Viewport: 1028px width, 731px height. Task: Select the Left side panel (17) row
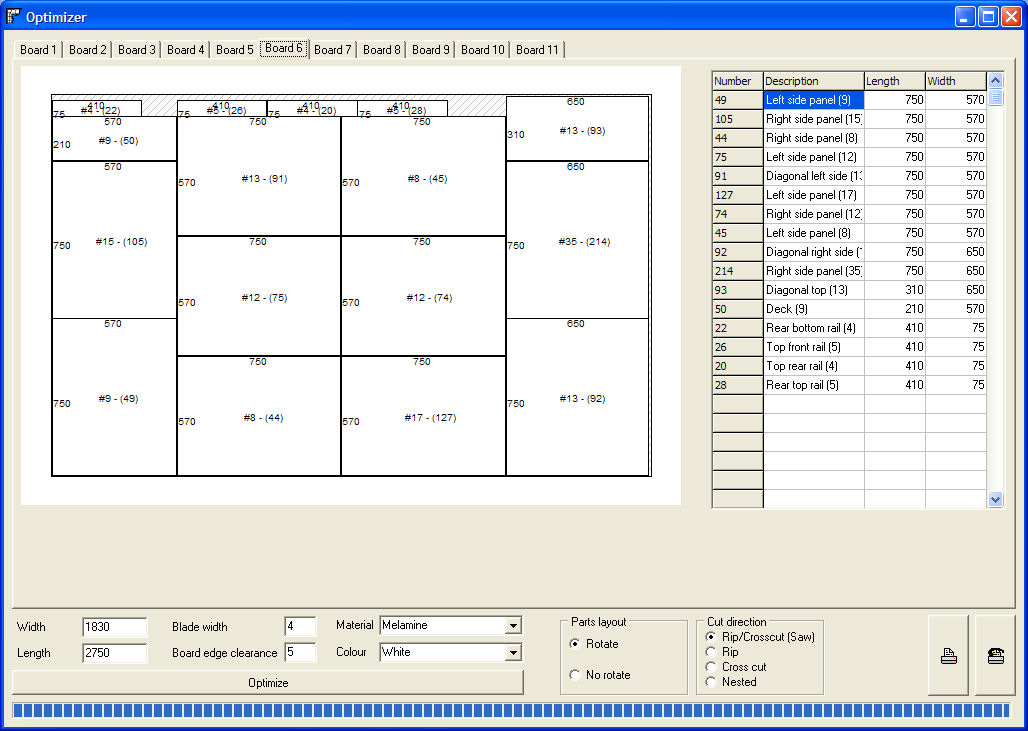point(848,195)
